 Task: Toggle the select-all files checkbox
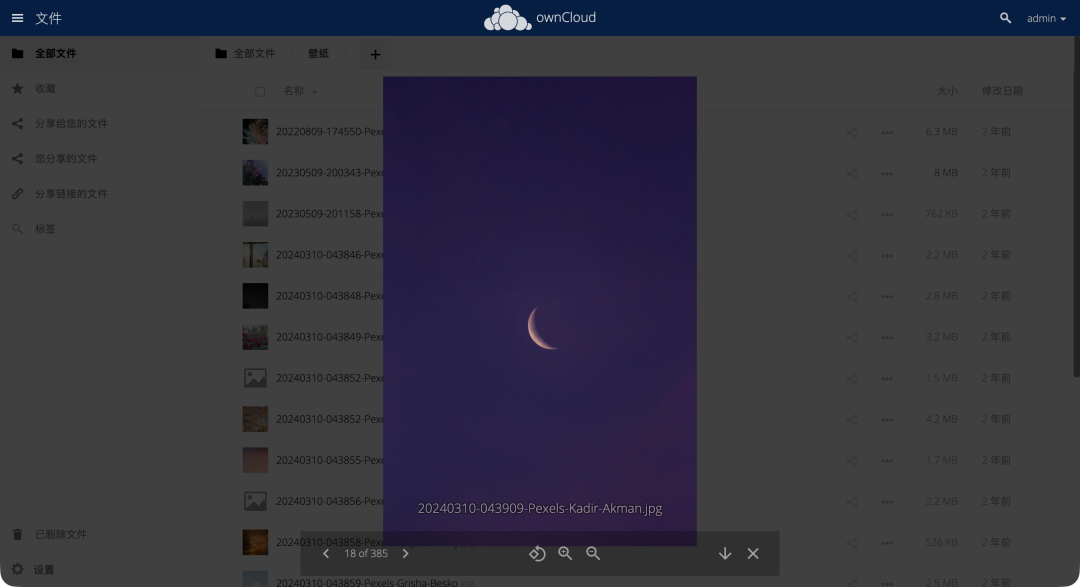coord(260,91)
